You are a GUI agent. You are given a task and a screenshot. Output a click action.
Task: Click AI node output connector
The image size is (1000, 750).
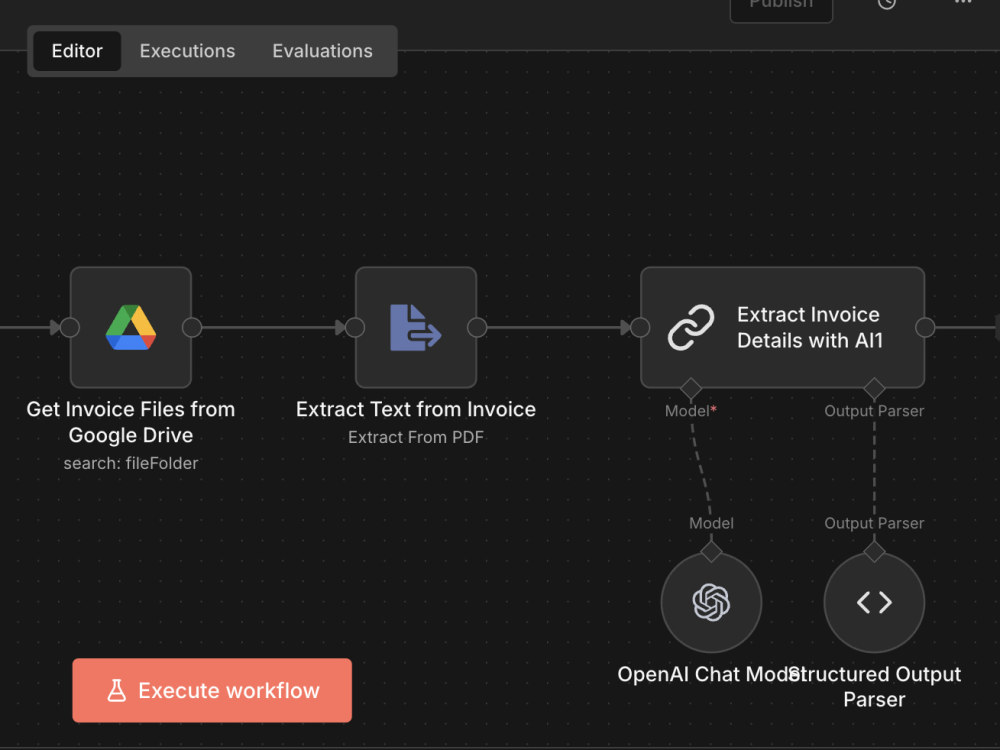click(x=925, y=328)
